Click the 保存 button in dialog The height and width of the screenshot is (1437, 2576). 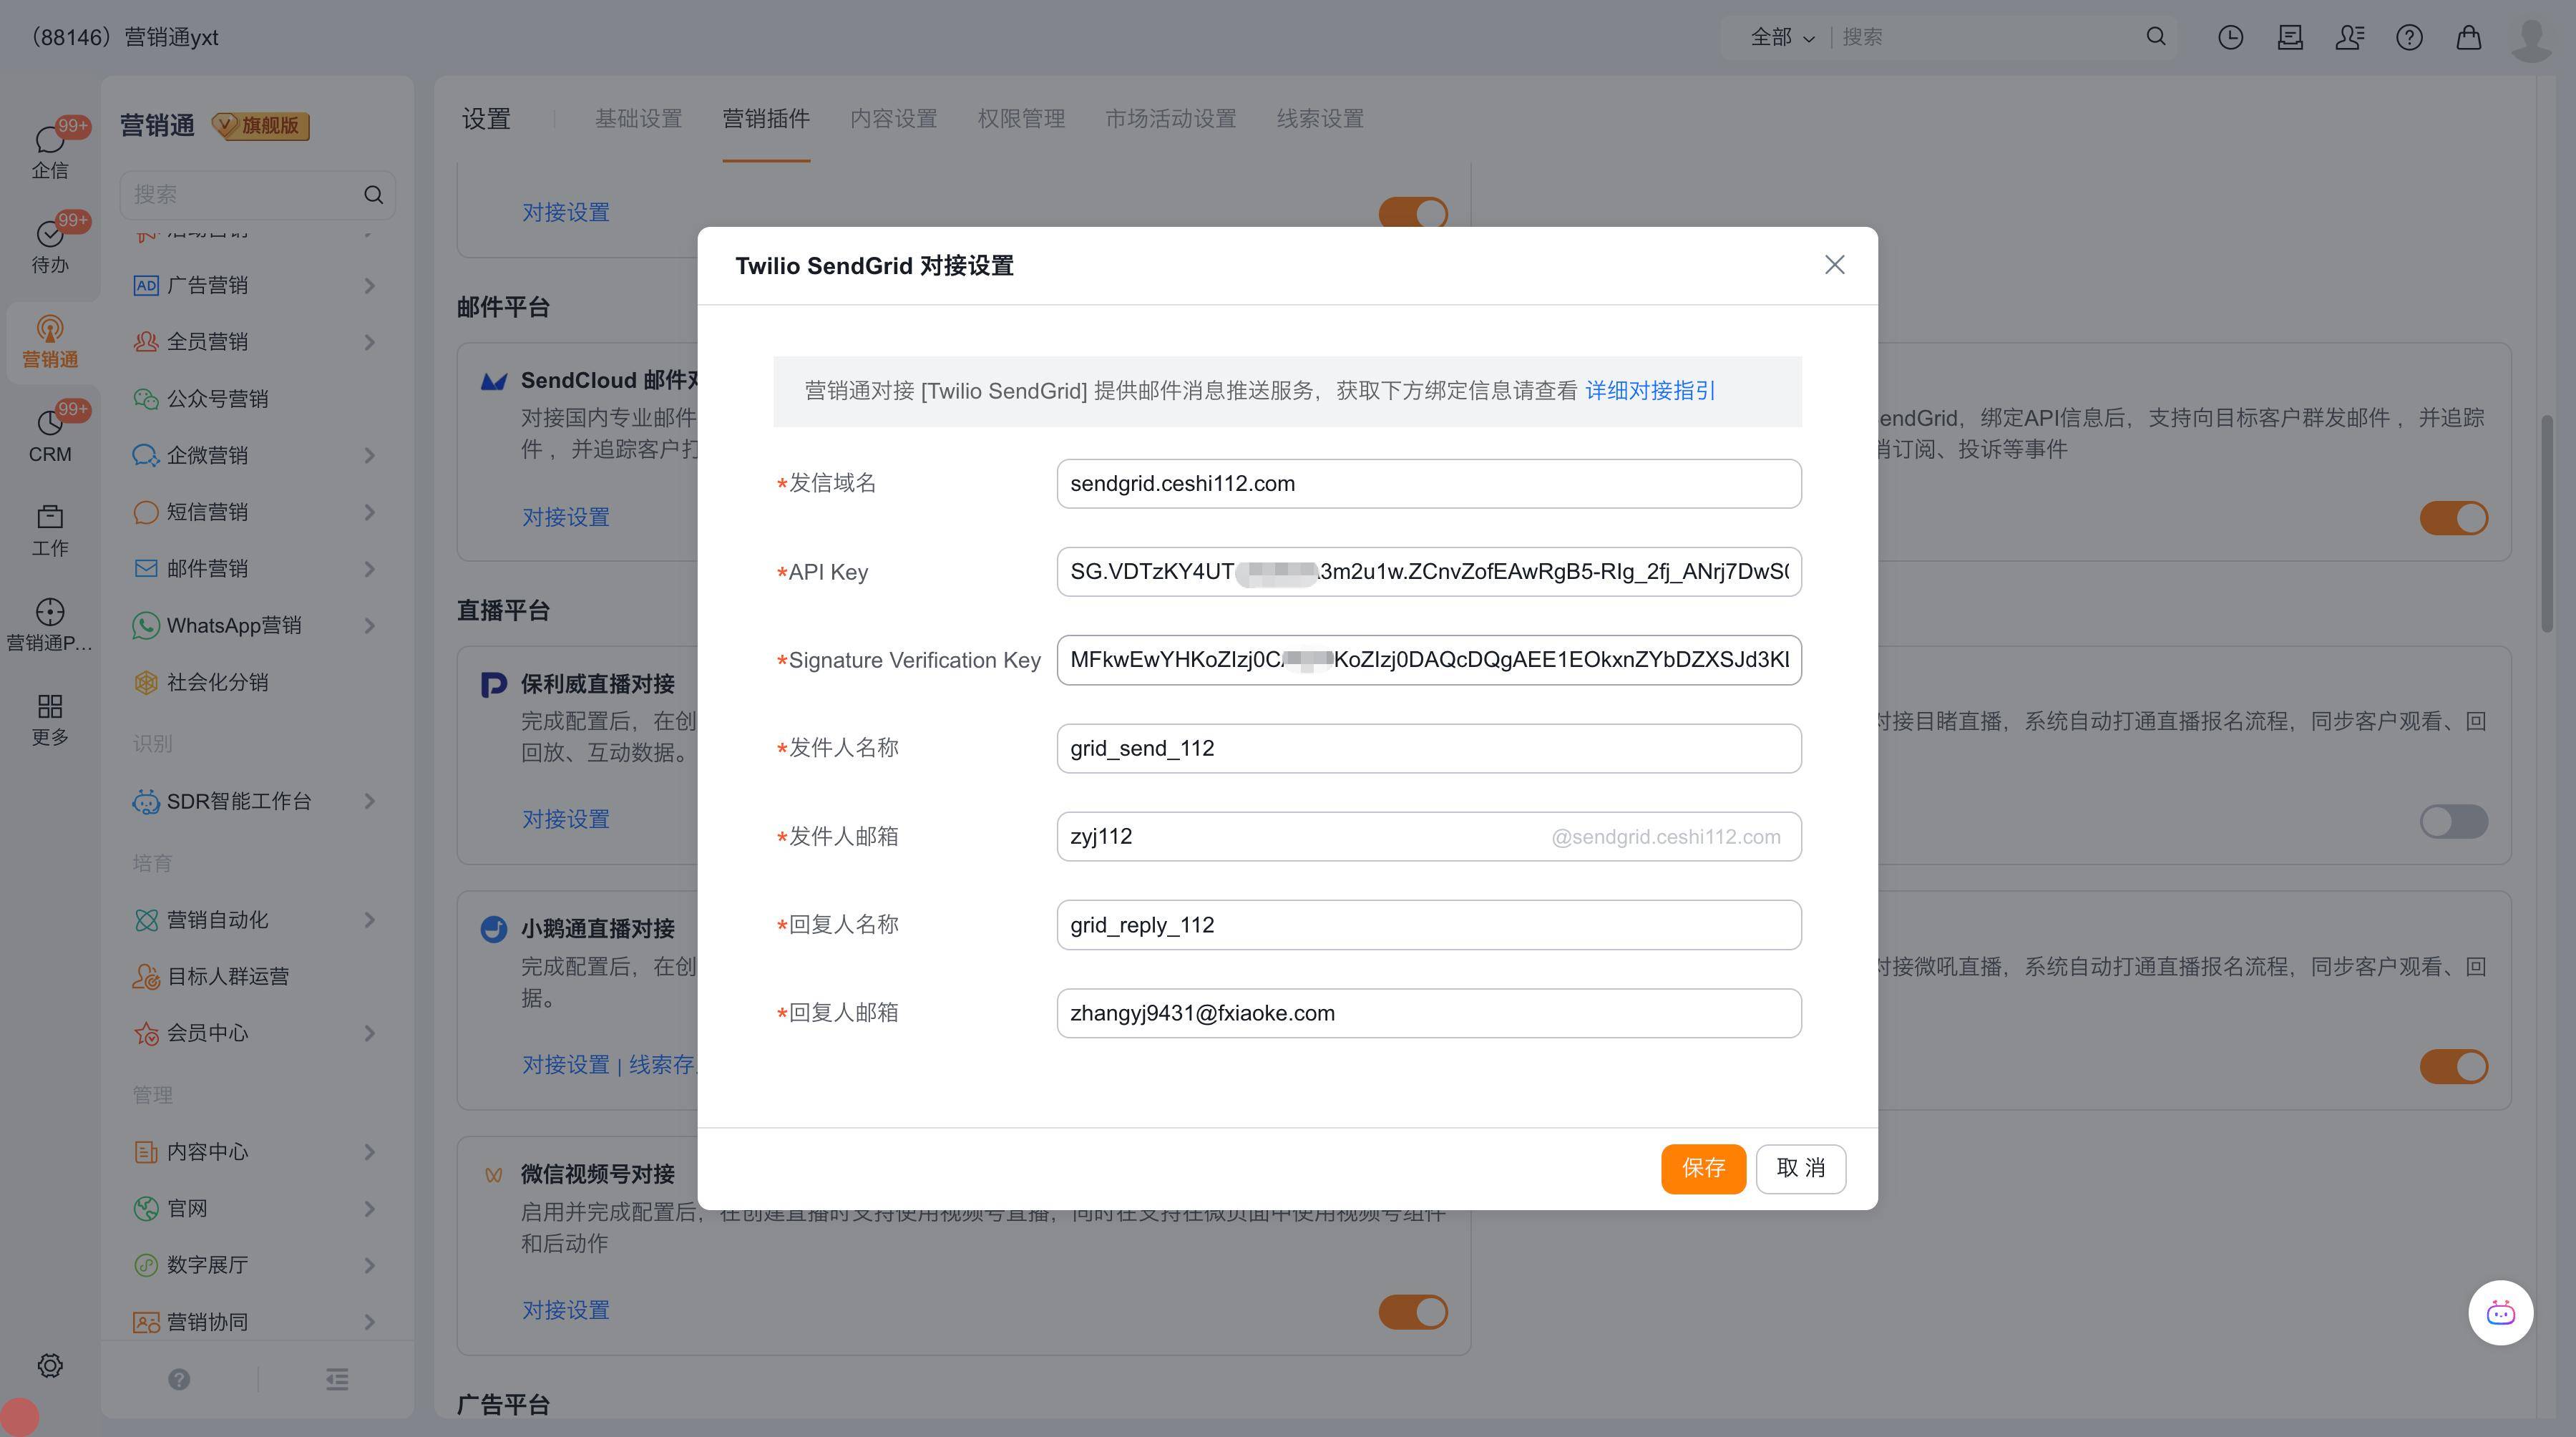(1702, 1168)
